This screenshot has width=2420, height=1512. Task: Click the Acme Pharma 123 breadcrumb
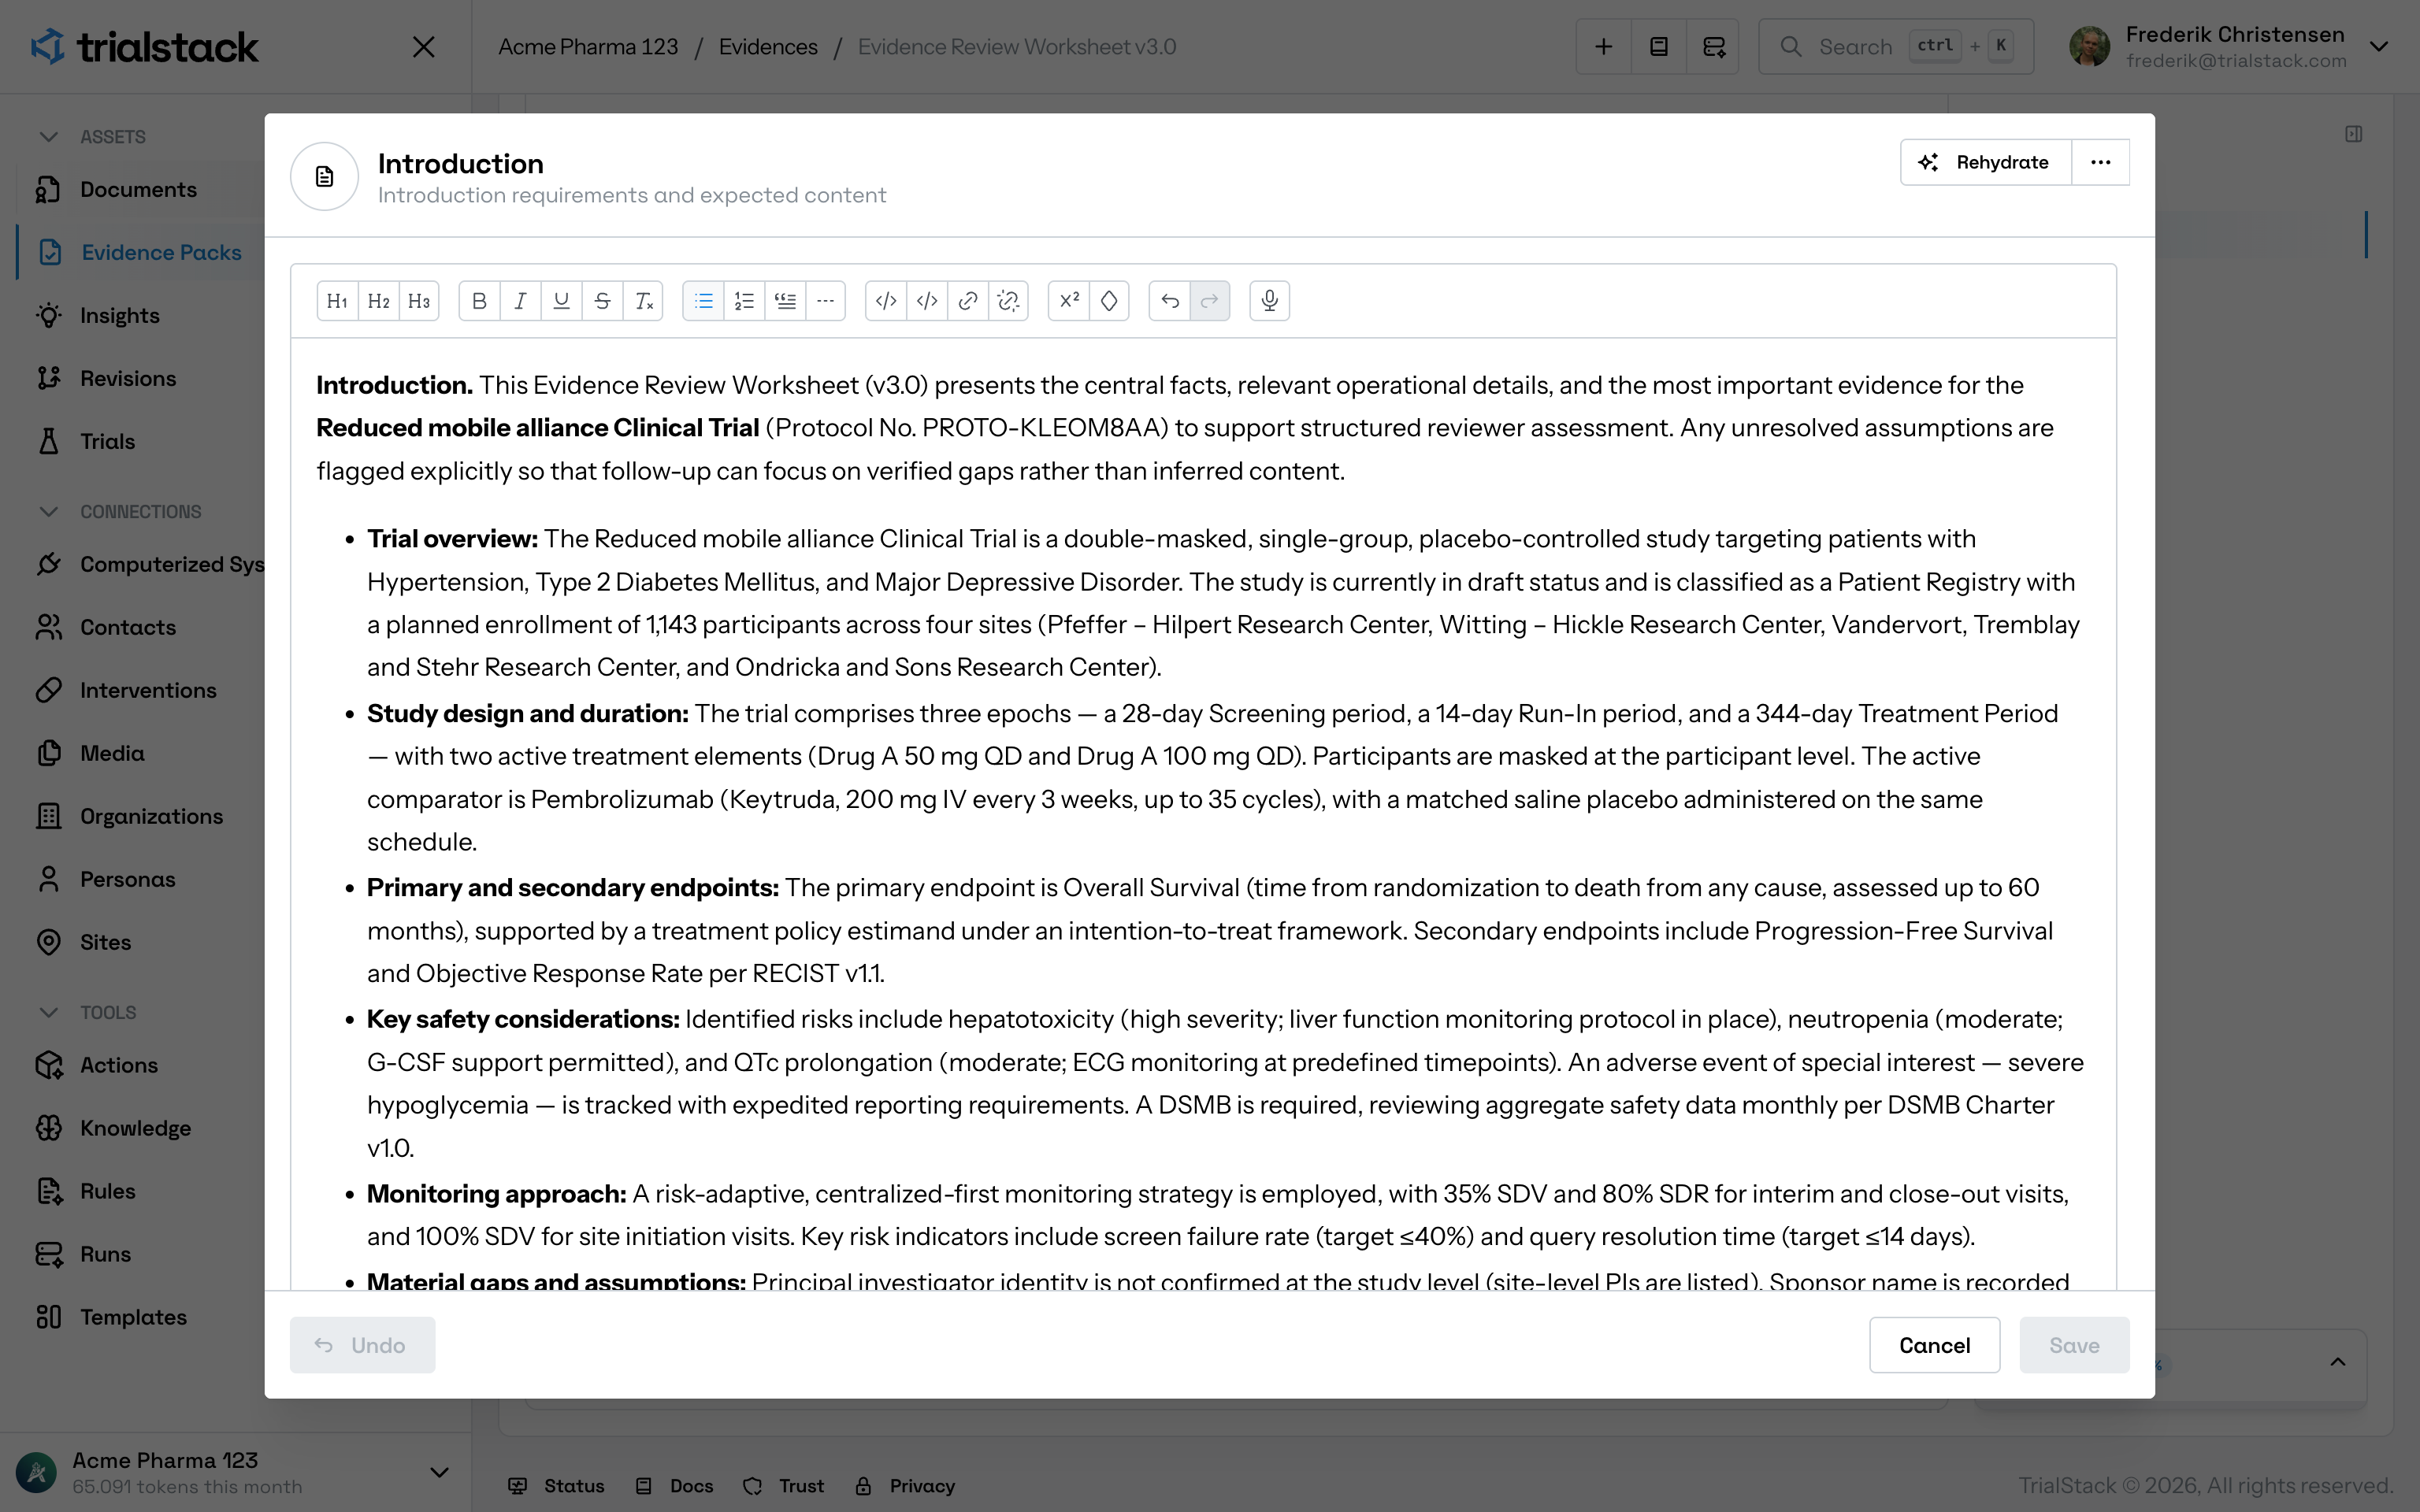coord(588,47)
